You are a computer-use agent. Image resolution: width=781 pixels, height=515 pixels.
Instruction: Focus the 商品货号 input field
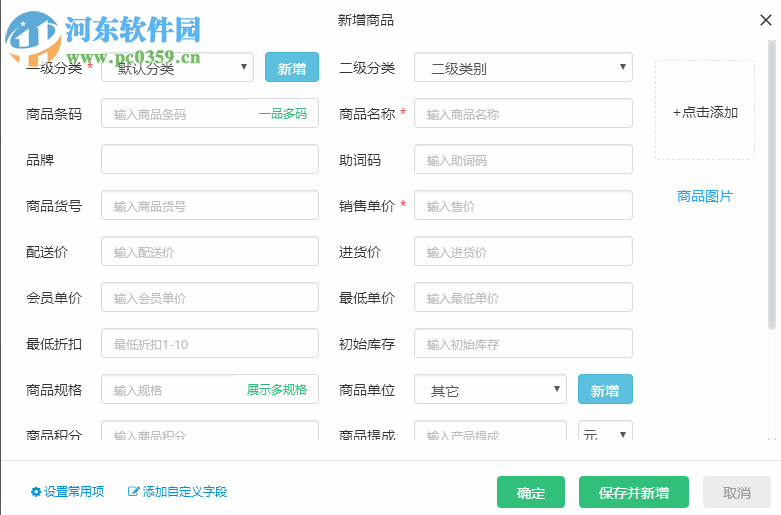[x=210, y=205]
